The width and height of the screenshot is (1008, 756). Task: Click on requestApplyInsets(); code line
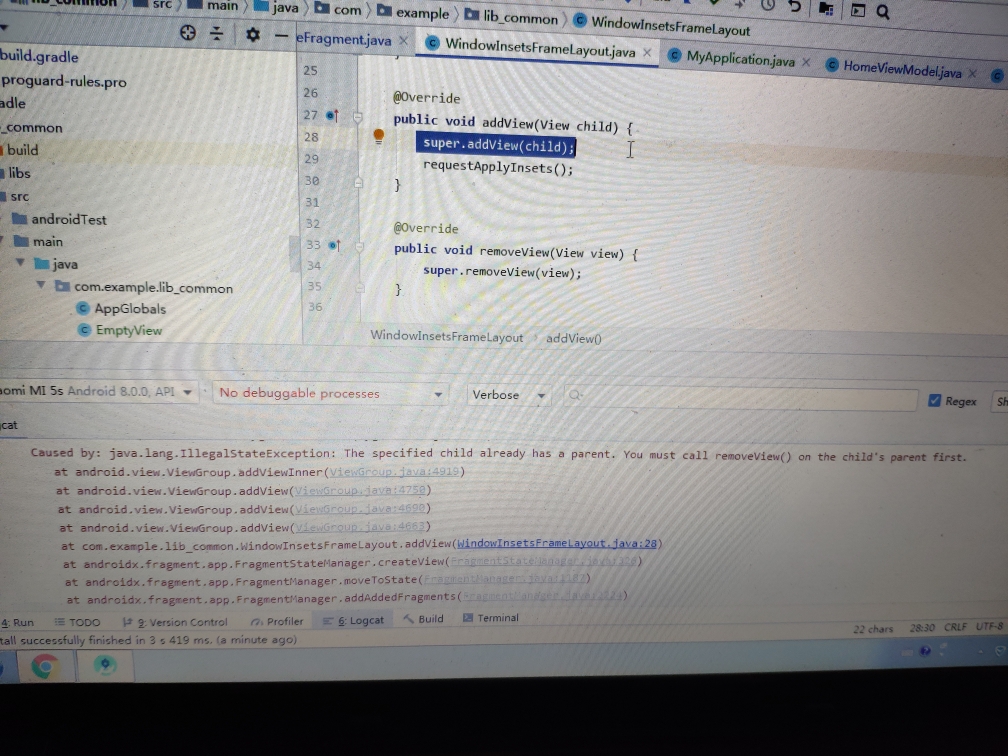(498, 167)
